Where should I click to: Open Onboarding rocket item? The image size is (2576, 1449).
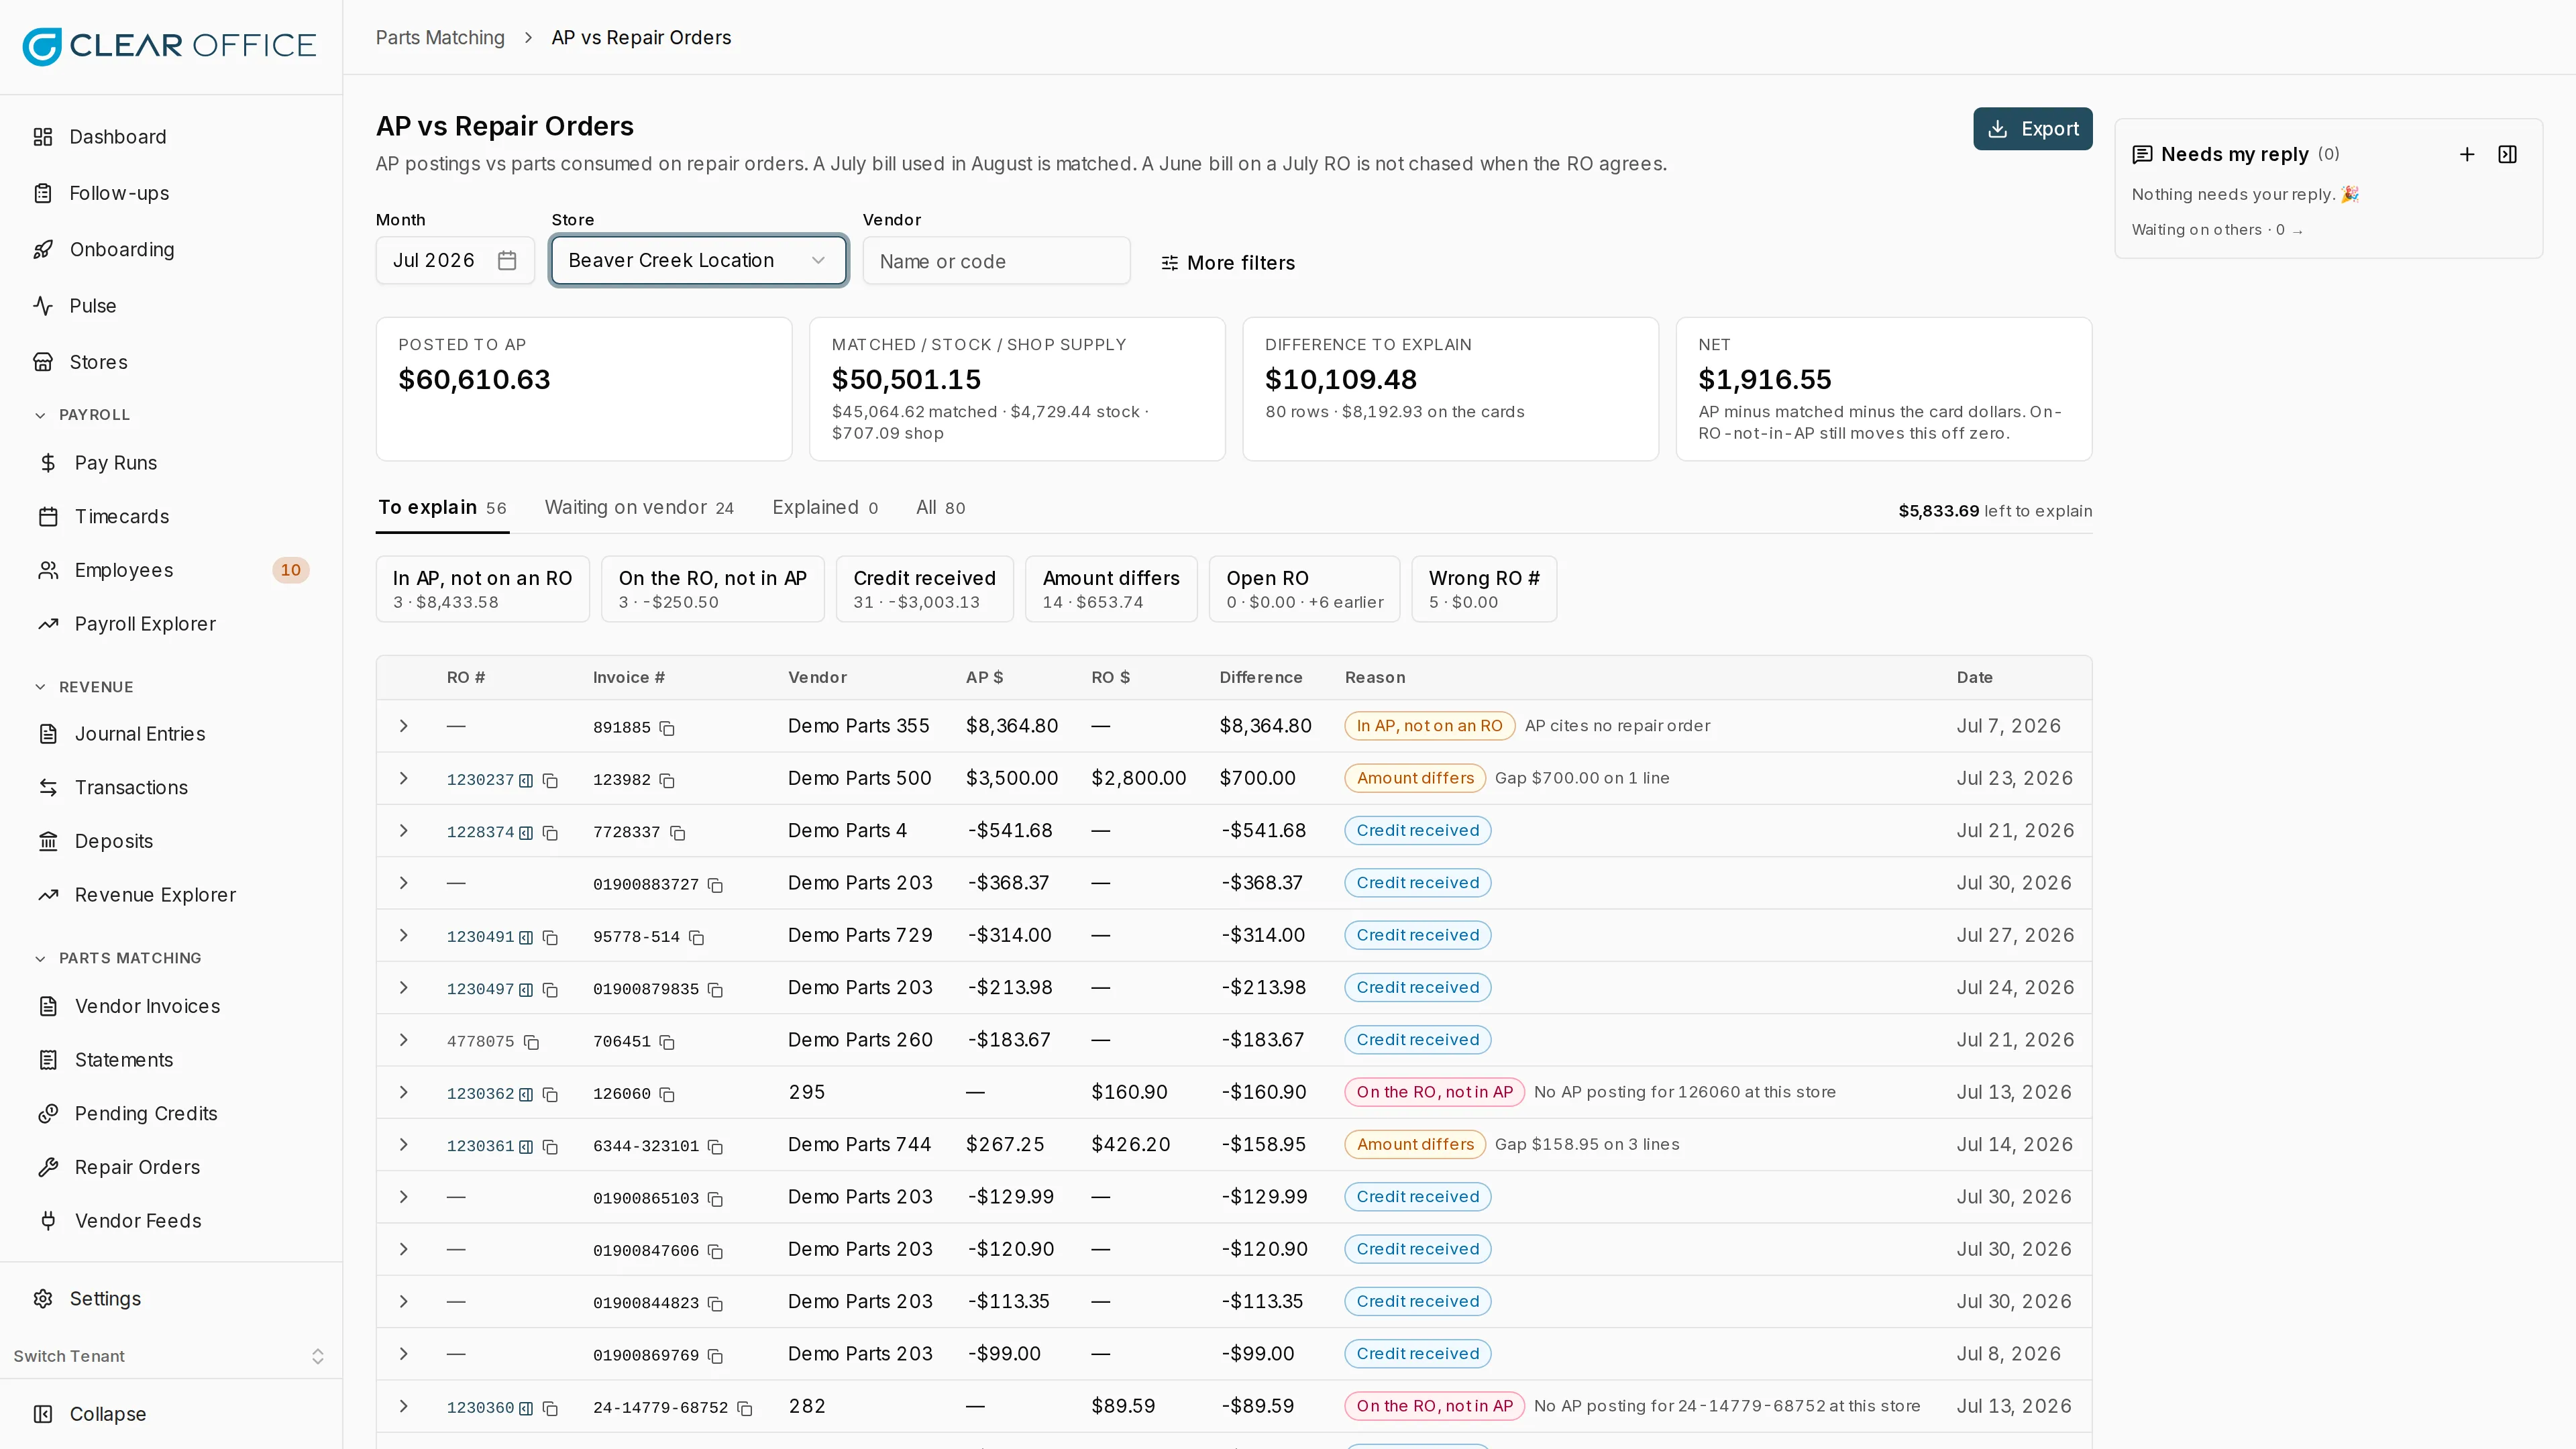point(171,249)
